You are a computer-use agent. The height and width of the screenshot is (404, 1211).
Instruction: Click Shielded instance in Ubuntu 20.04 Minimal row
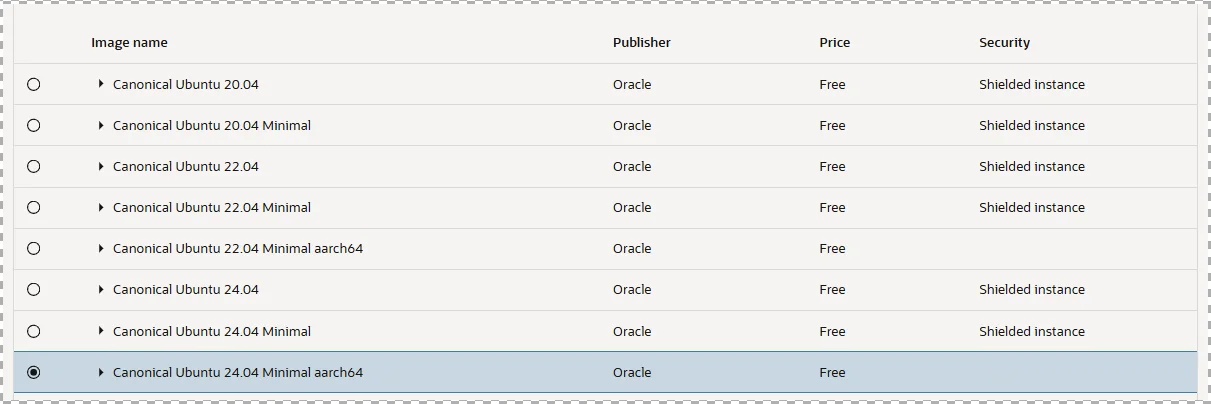click(1032, 126)
